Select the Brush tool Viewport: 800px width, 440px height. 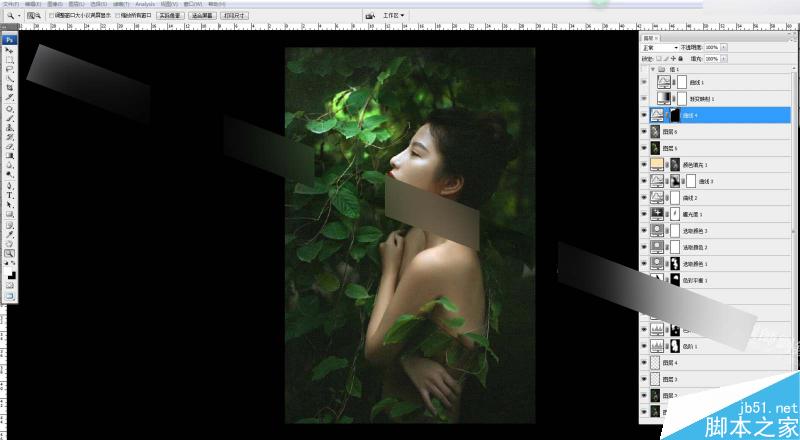[9, 118]
